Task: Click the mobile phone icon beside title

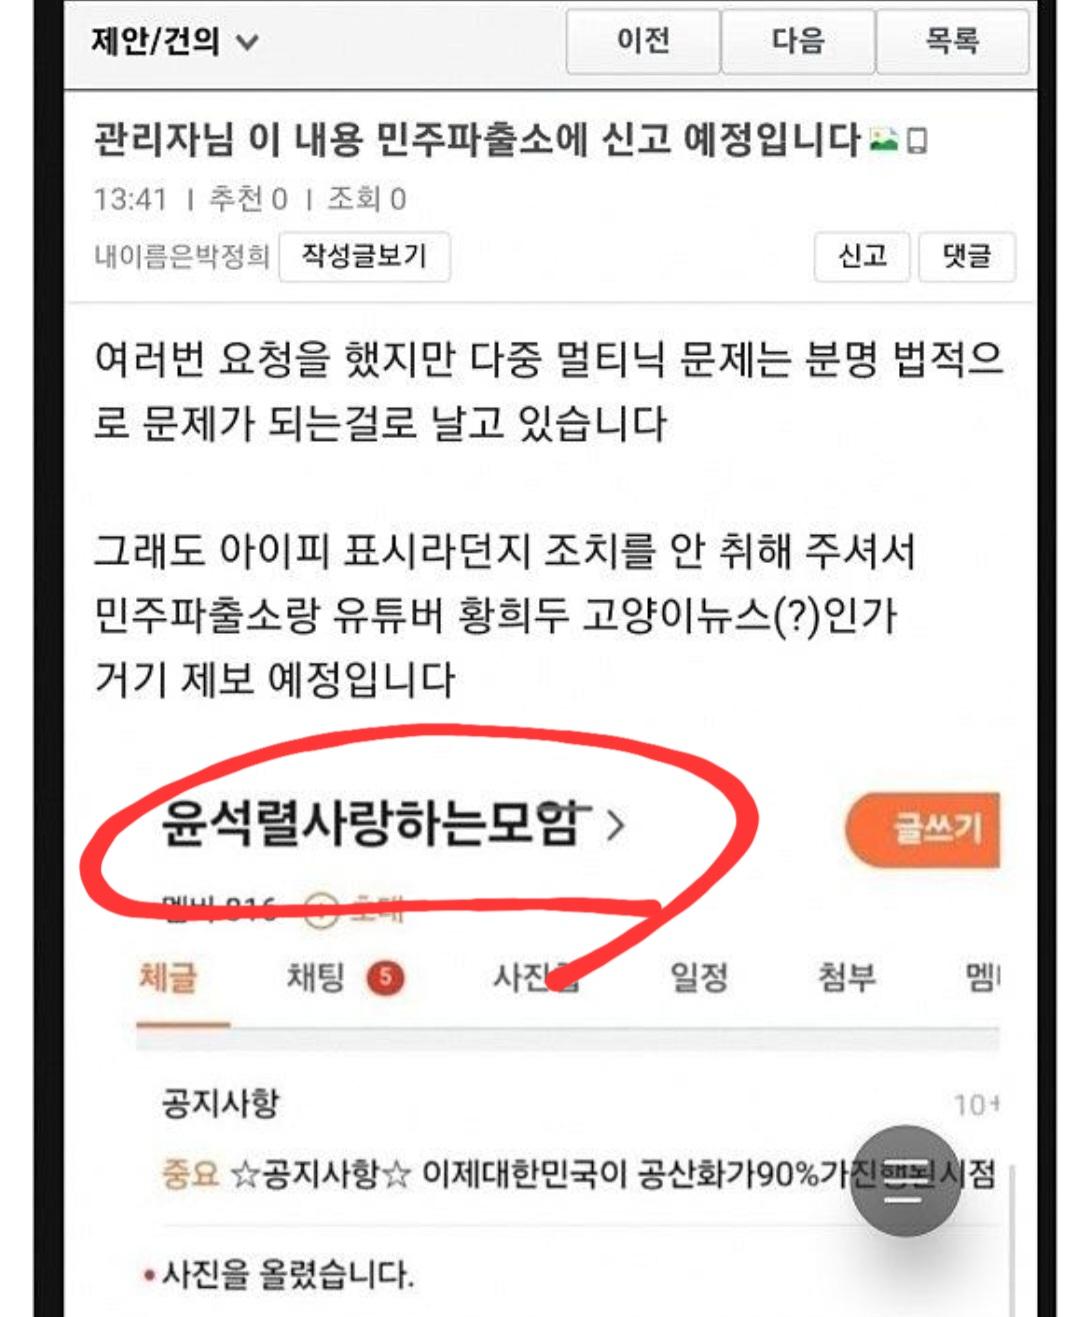Action: 917,141
